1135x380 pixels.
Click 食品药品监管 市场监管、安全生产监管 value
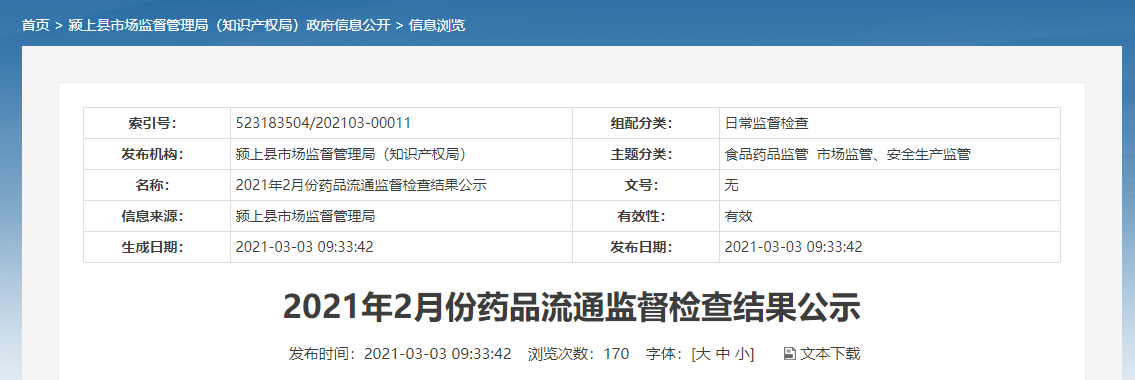pos(848,154)
